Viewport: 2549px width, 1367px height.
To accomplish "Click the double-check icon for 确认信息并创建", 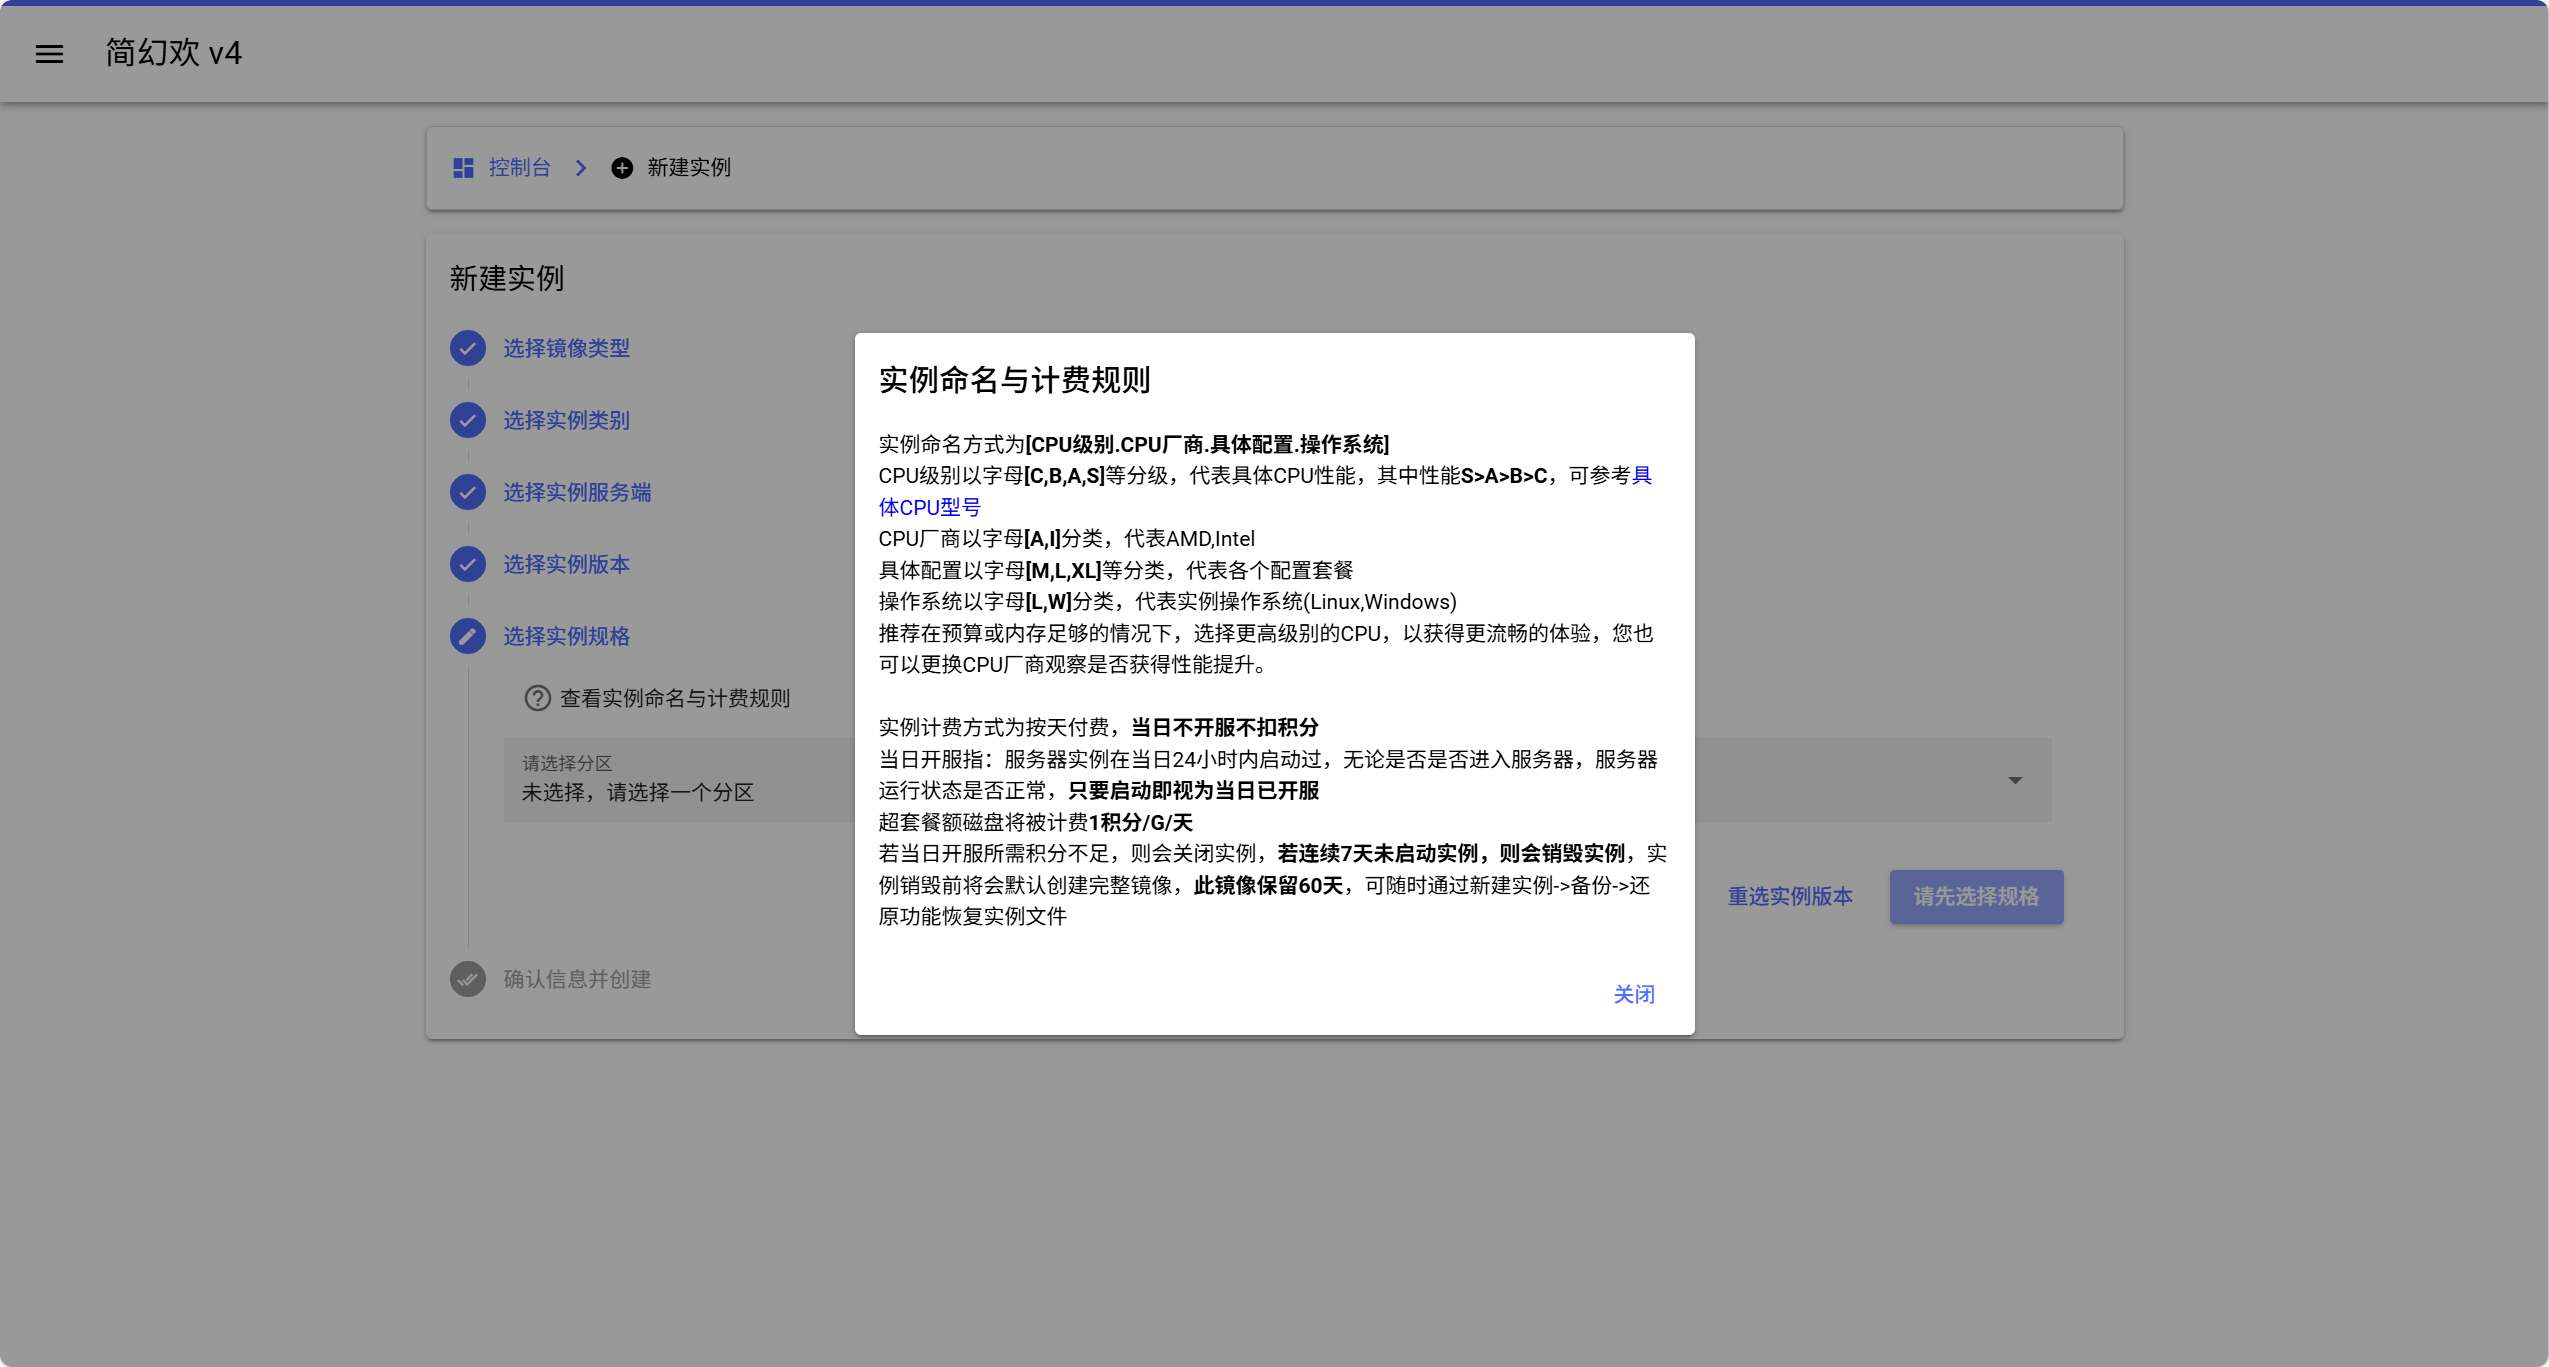I will pyautogui.click(x=467, y=979).
